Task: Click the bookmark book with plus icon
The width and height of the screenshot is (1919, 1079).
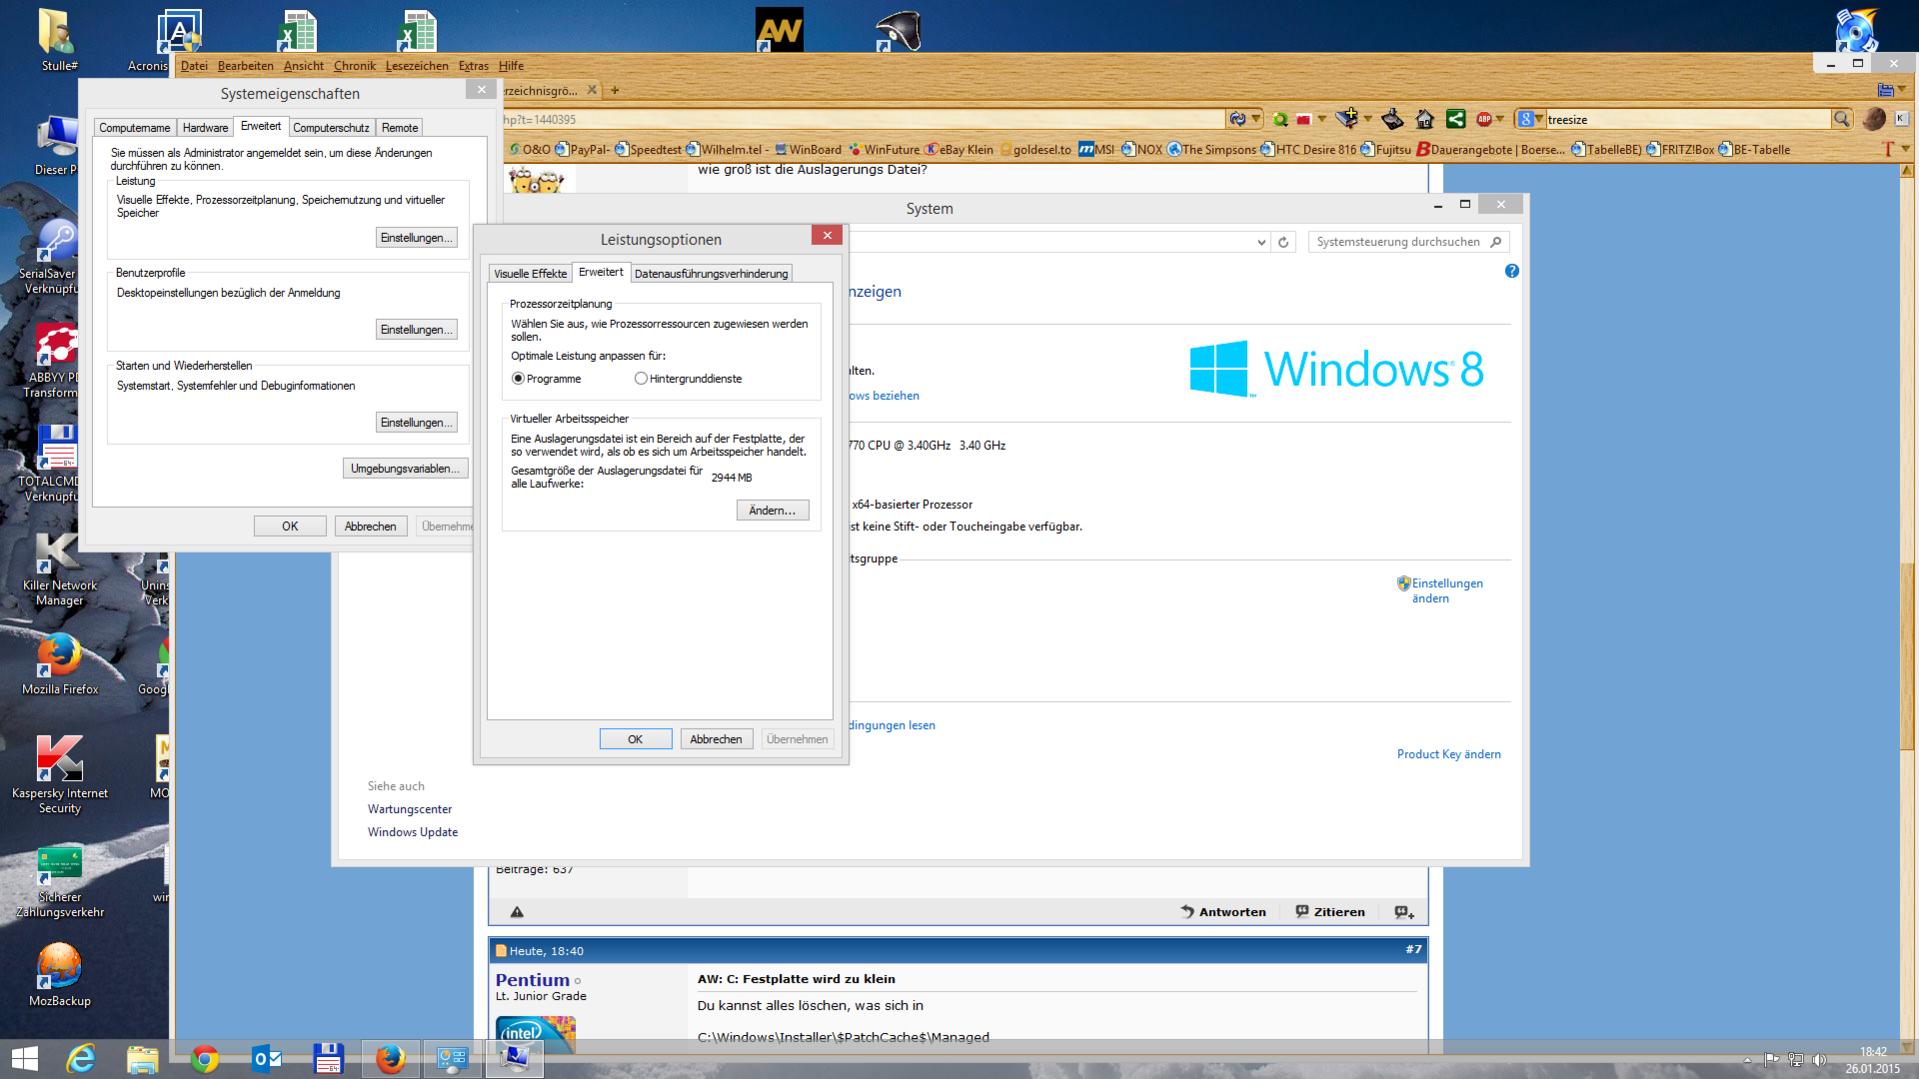Action: pyautogui.click(x=1348, y=118)
